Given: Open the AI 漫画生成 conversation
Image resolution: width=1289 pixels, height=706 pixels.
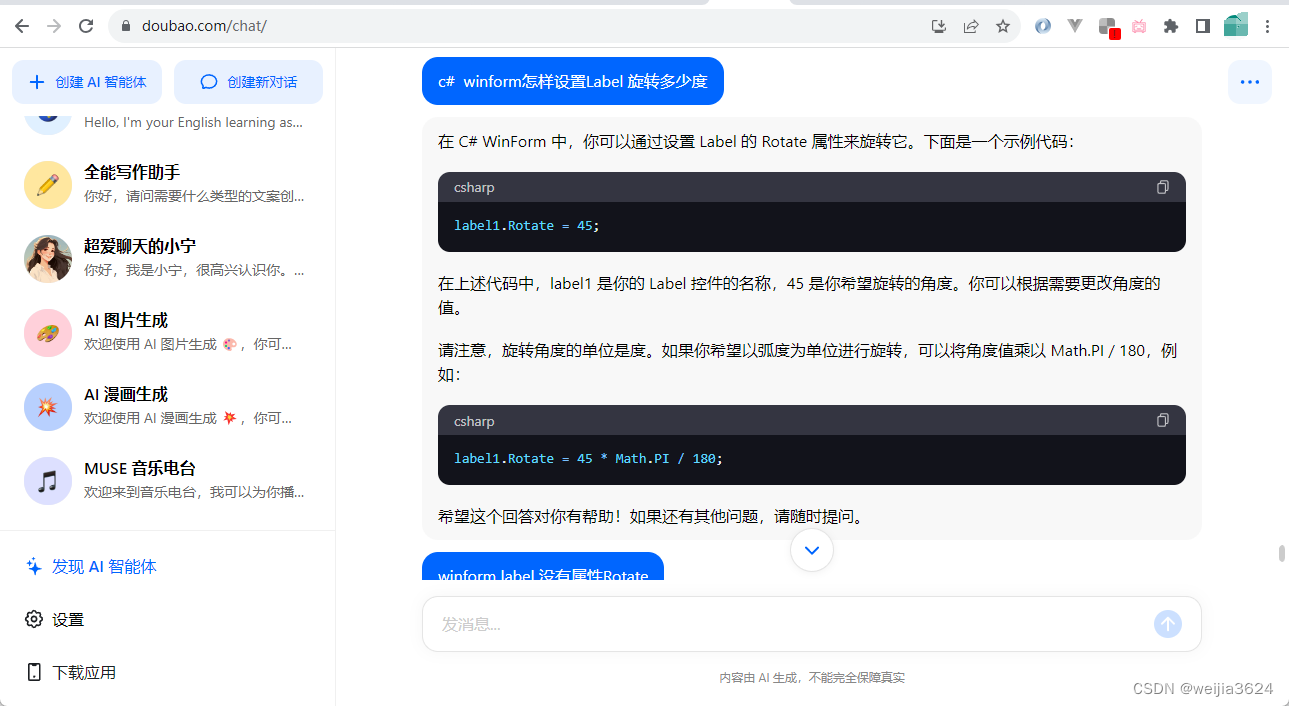Looking at the screenshot, I should pyautogui.click(x=167, y=407).
